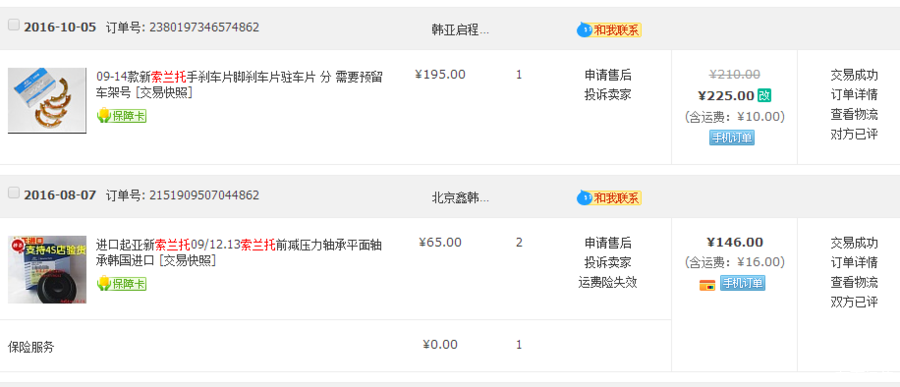900x387 pixels.
Task: Click the green 改 price-modified icon
Action: [764, 95]
